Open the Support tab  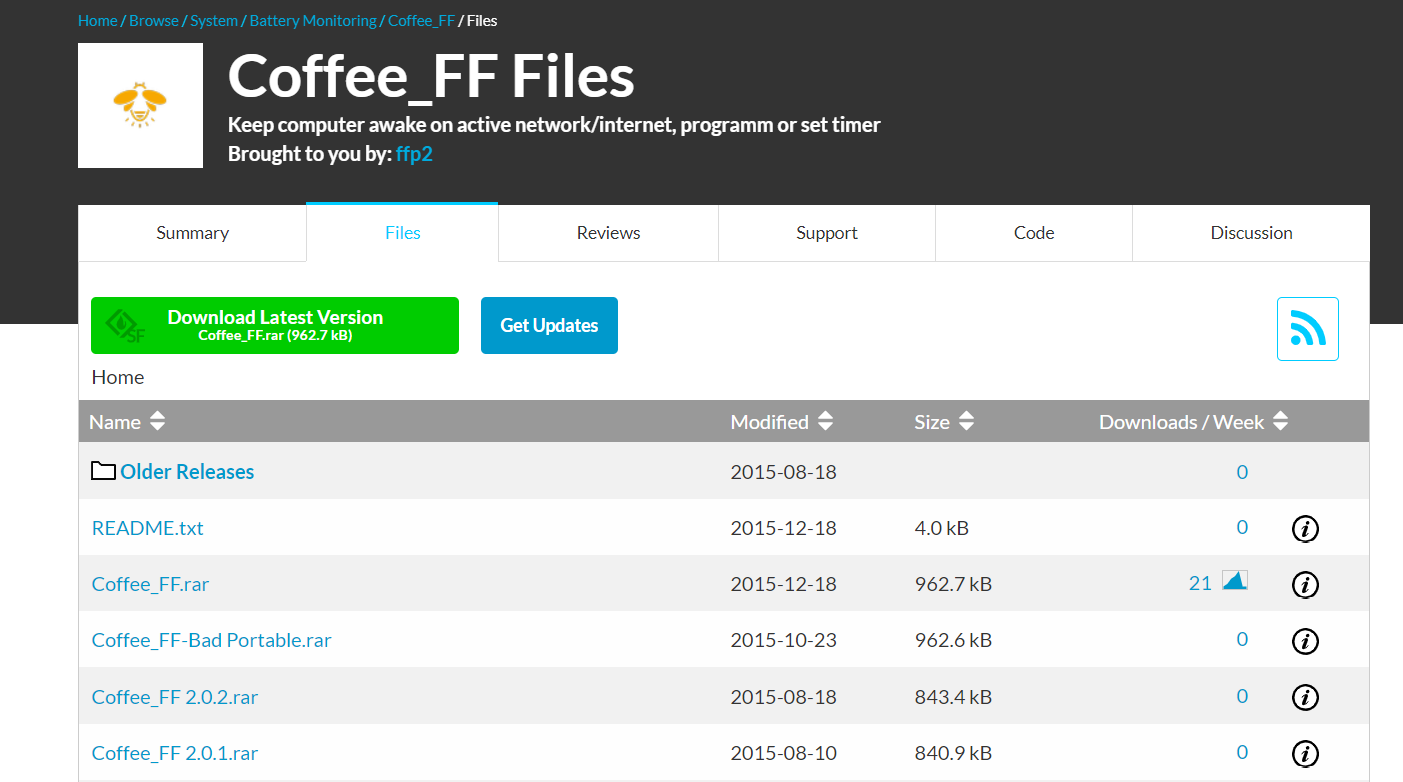pyautogui.click(x=826, y=232)
